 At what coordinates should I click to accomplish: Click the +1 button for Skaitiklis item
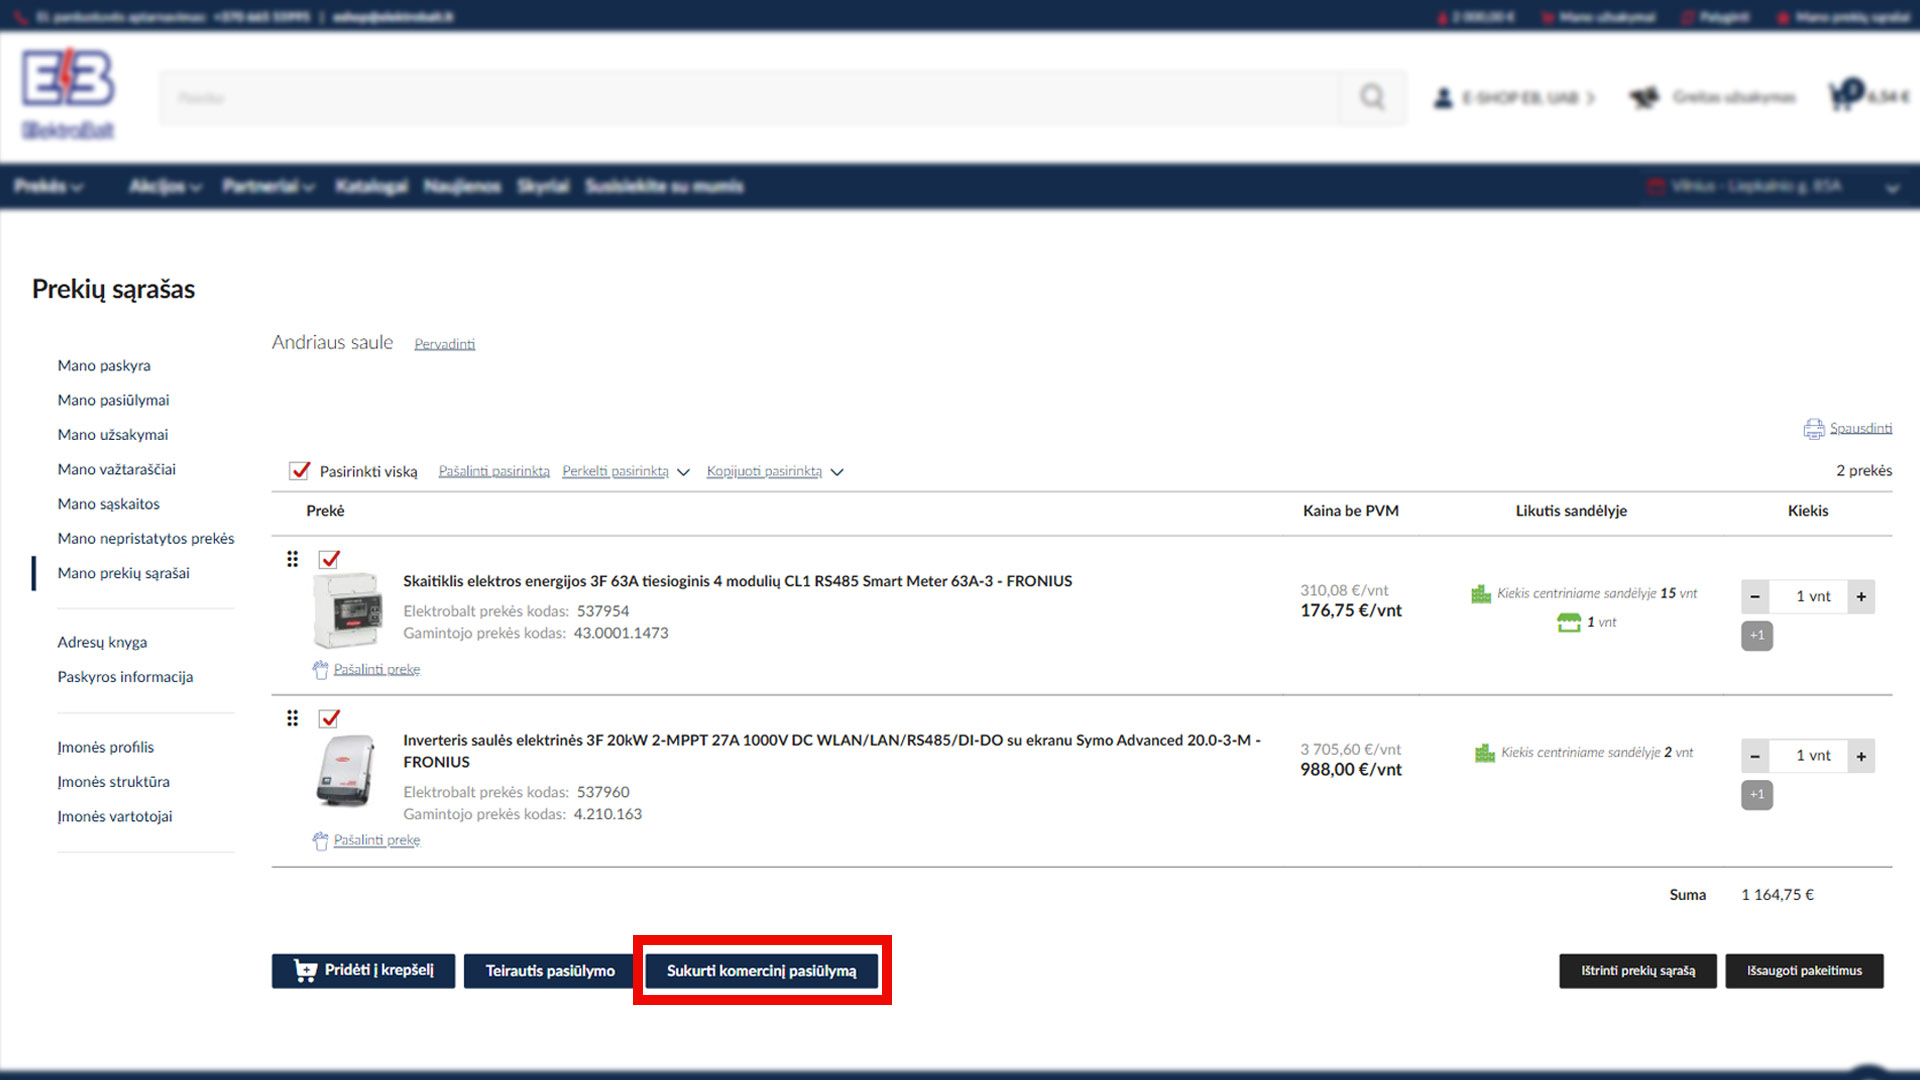[x=1756, y=636]
